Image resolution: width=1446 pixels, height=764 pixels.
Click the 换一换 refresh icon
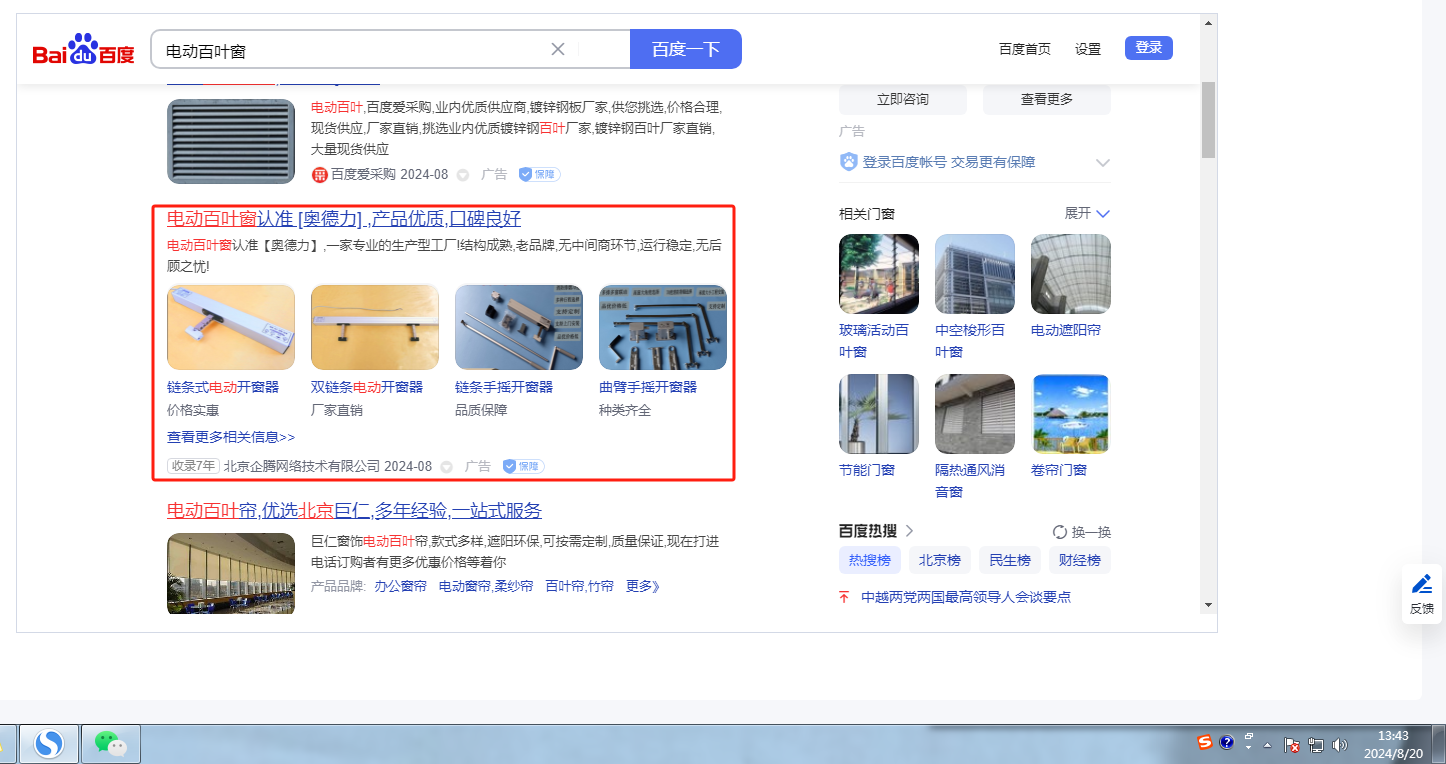[1060, 532]
